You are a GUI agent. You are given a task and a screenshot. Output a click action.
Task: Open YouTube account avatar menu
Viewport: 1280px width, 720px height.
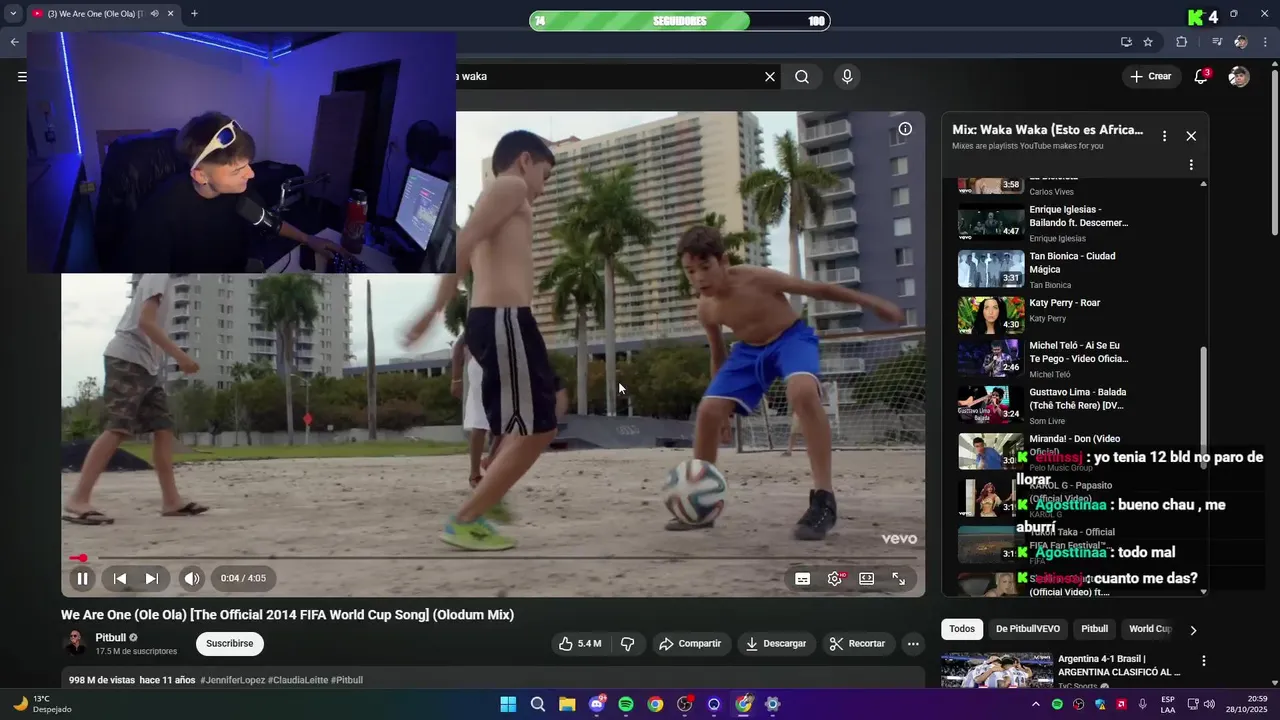[x=1239, y=77]
